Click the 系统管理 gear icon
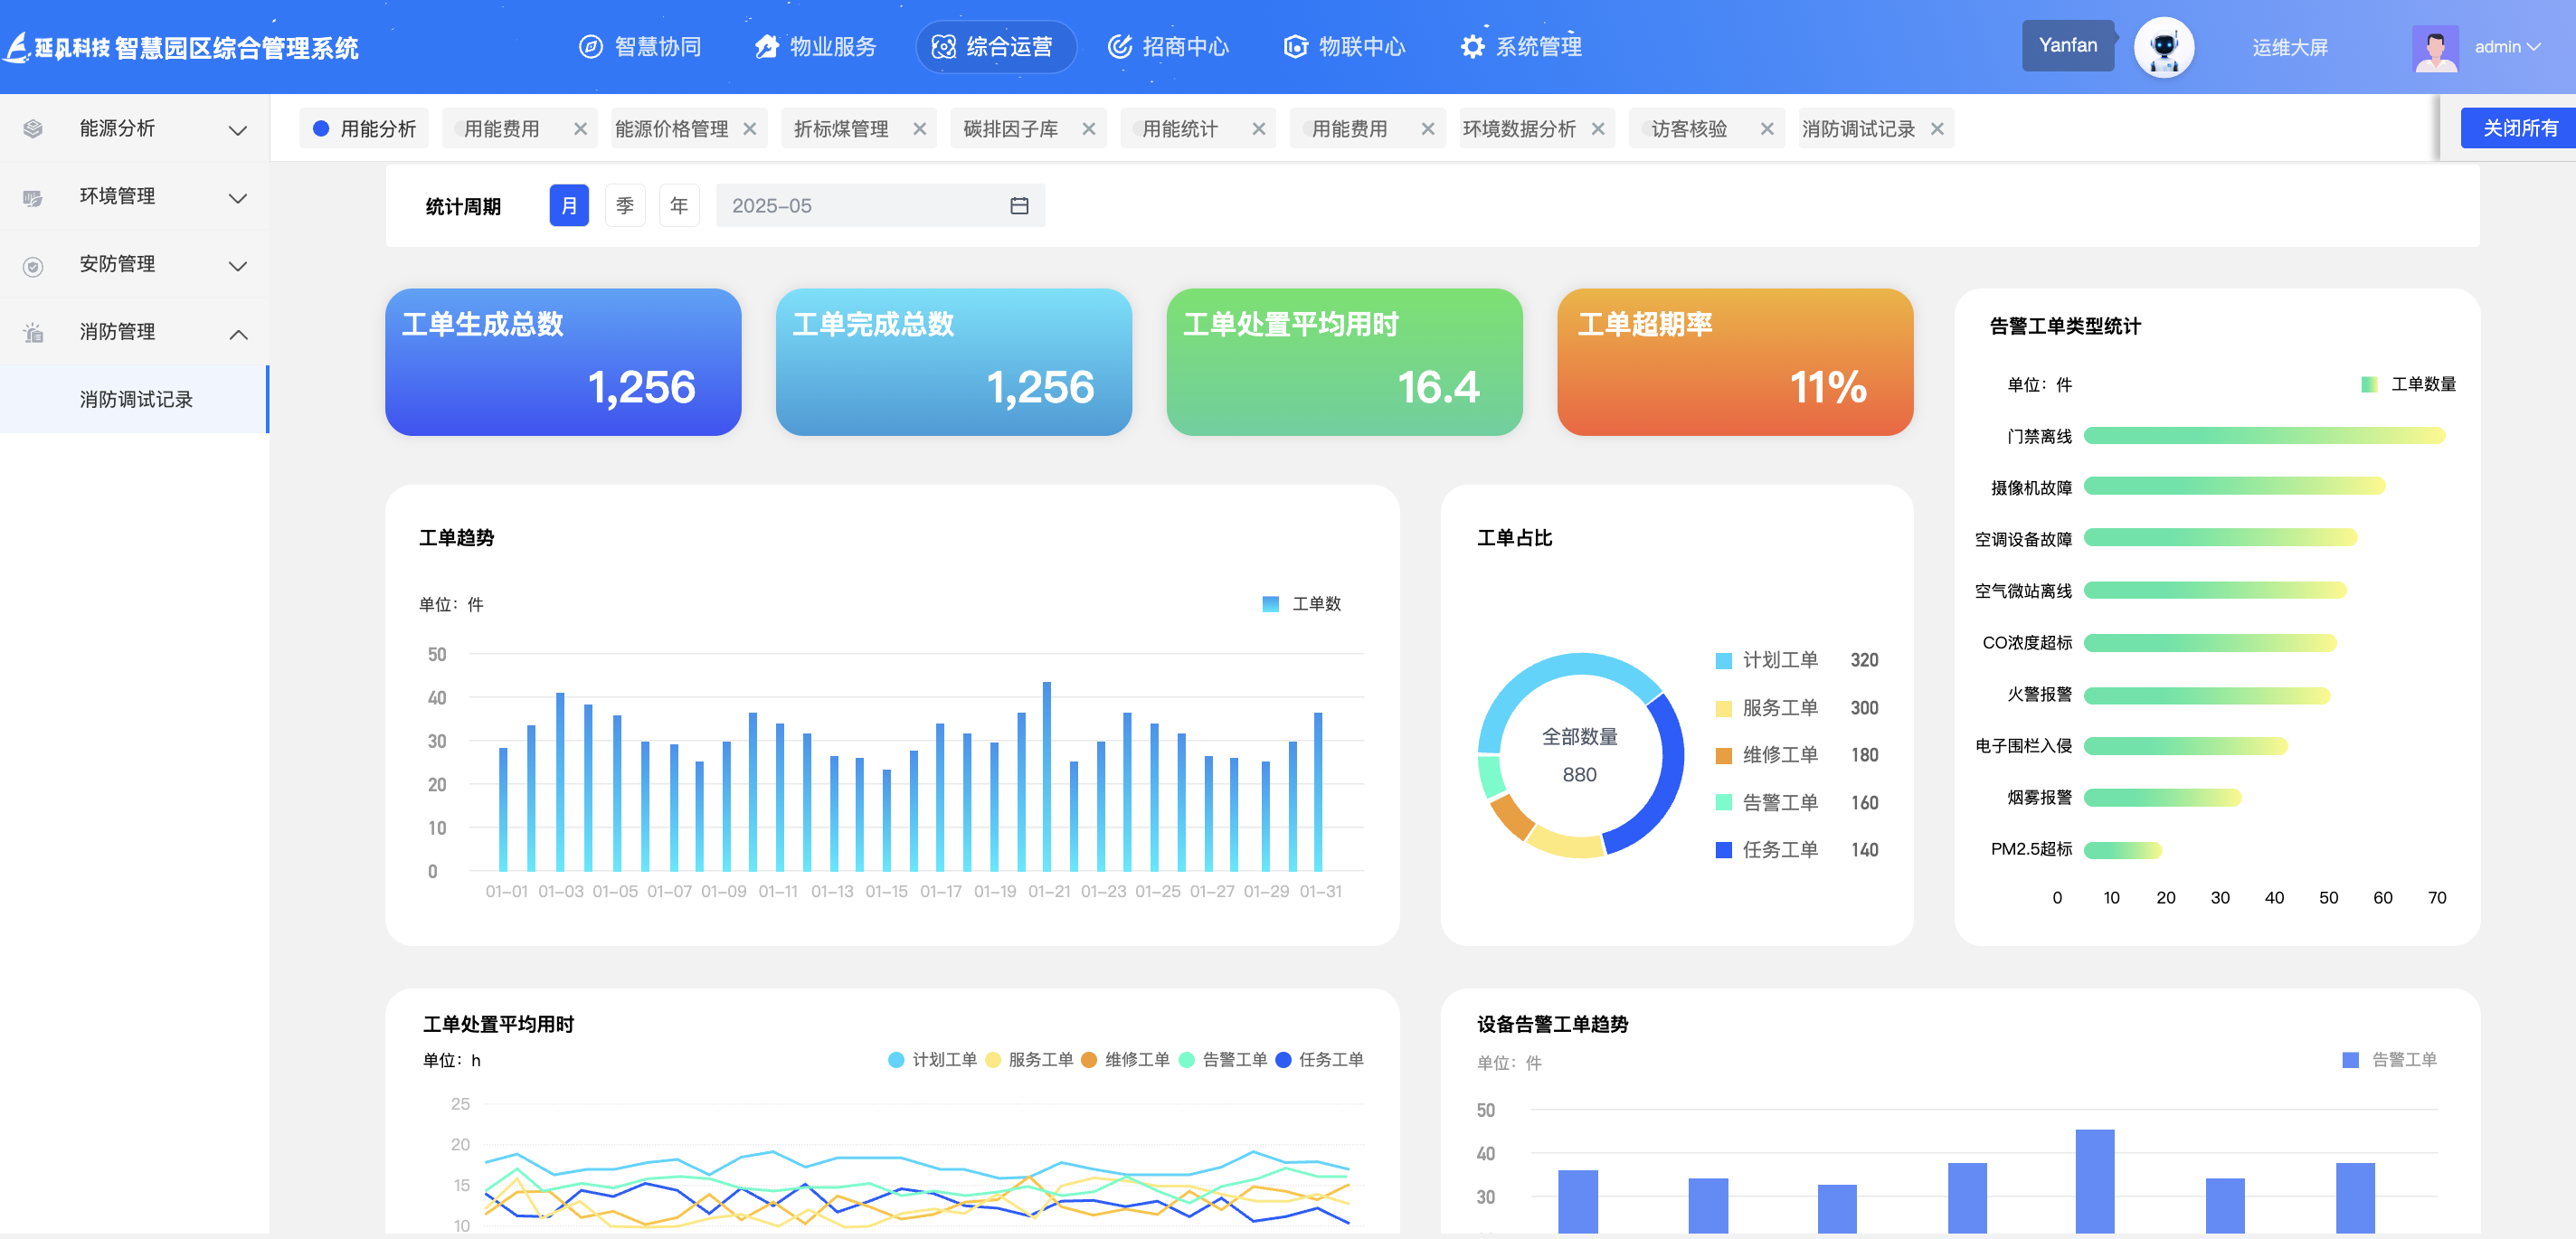This screenshot has width=2576, height=1239. point(1472,47)
